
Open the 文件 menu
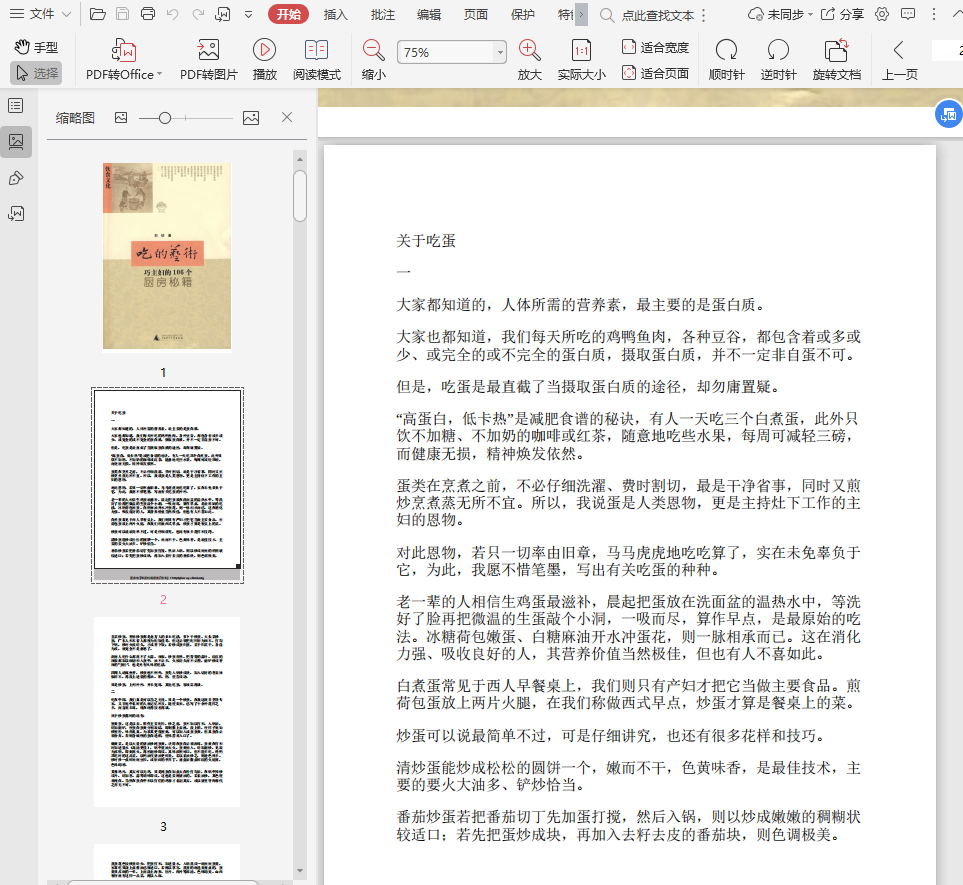point(32,14)
